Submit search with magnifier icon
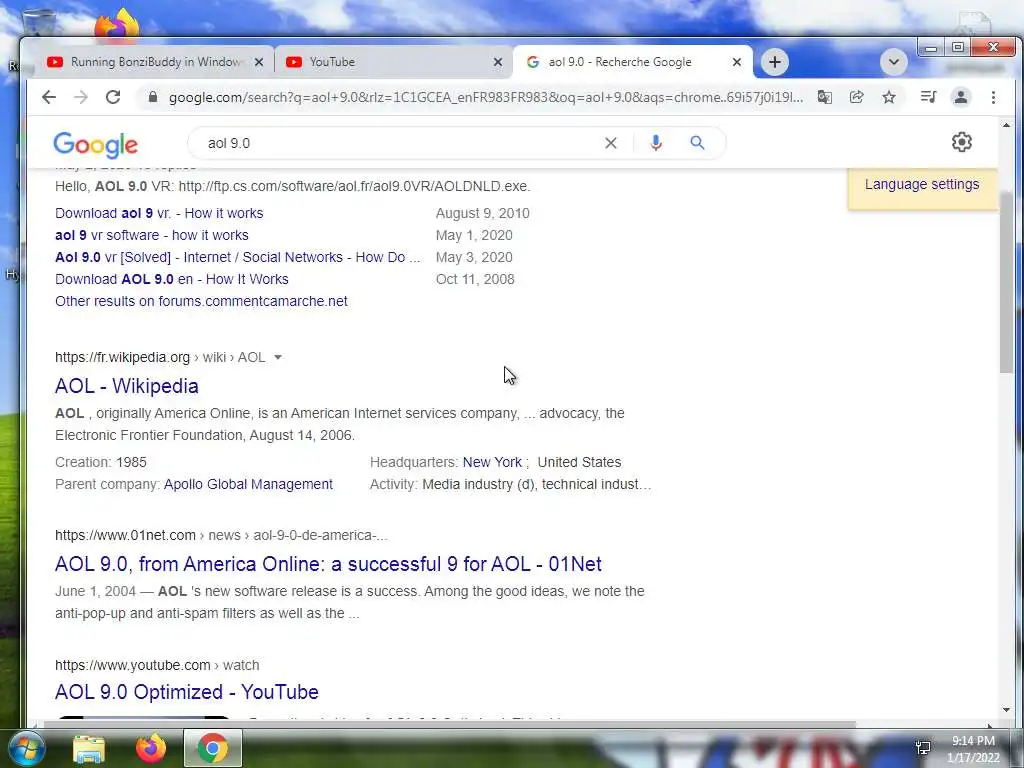The height and width of the screenshot is (768, 1024). (697, 143)
